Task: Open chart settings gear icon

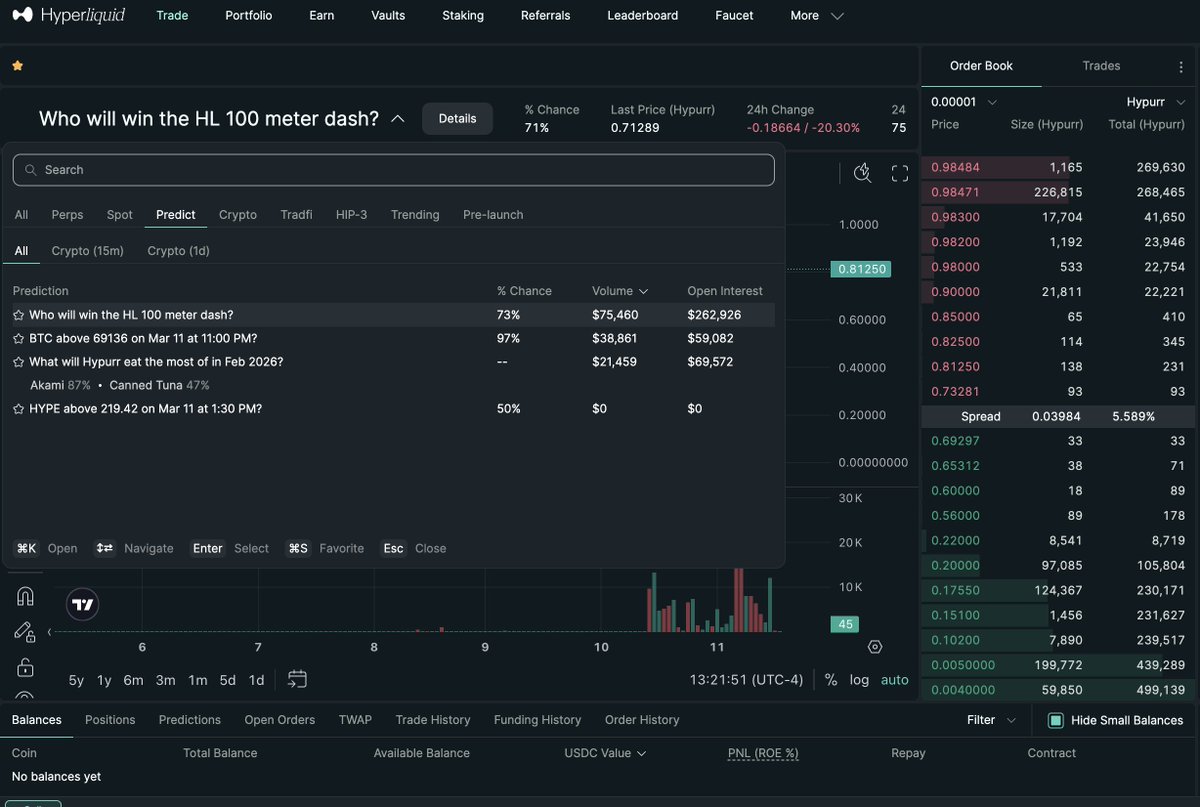Action: 875,647
